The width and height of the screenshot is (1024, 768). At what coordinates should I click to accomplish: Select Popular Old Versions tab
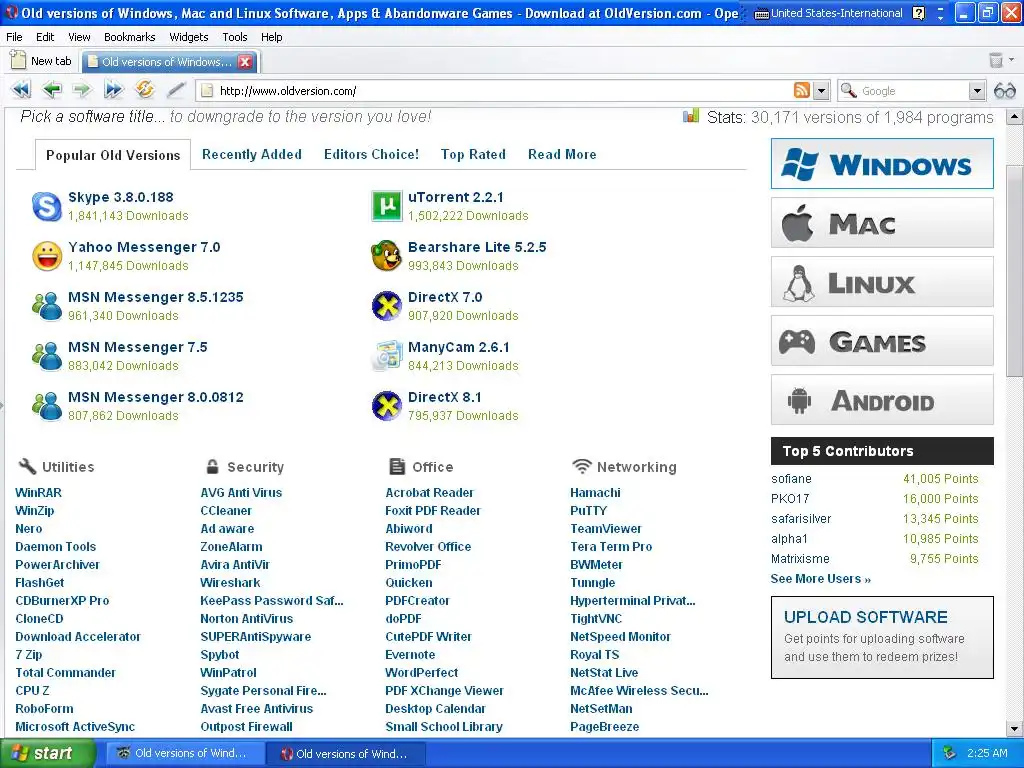[112, 155]
